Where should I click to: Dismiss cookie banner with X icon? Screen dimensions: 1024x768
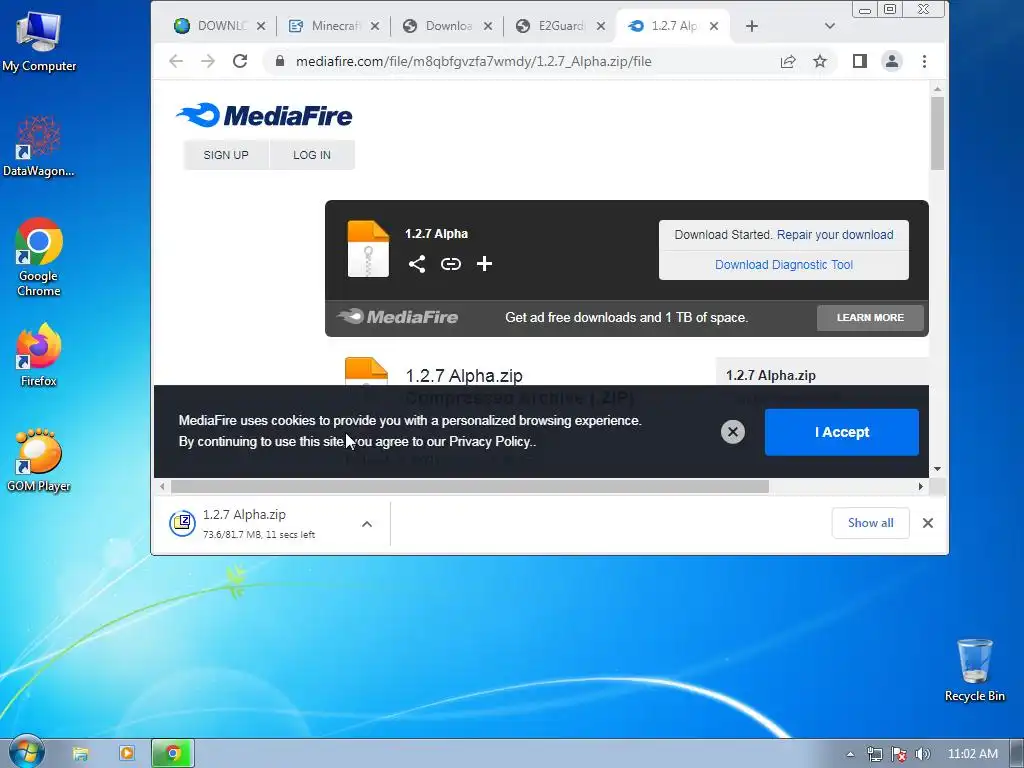pos(733,432)
